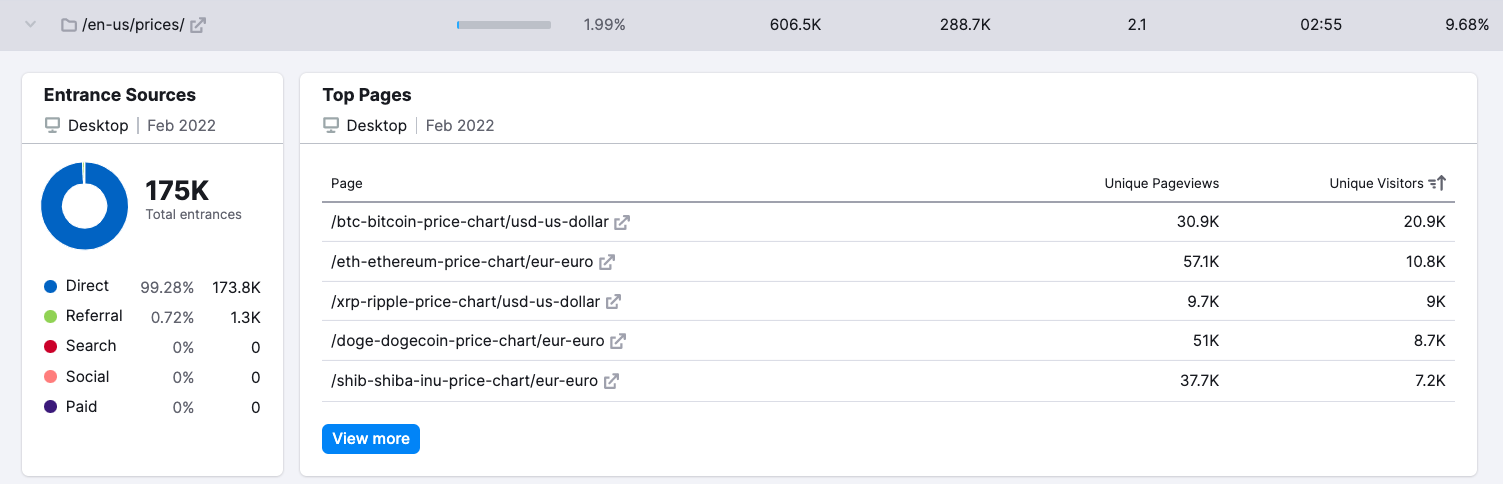Open external link for xrp-ripple-price-chart page
Screen dimensions: 1503x484
coord(614,301)
